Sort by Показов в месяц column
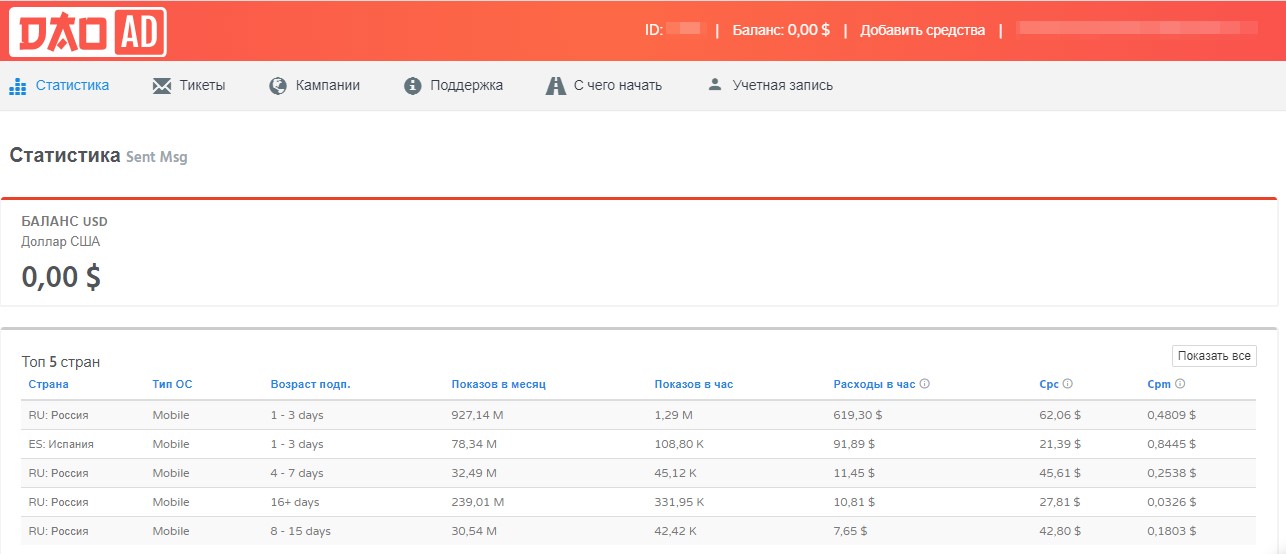1286x554 pixels. tap(498, 384)
